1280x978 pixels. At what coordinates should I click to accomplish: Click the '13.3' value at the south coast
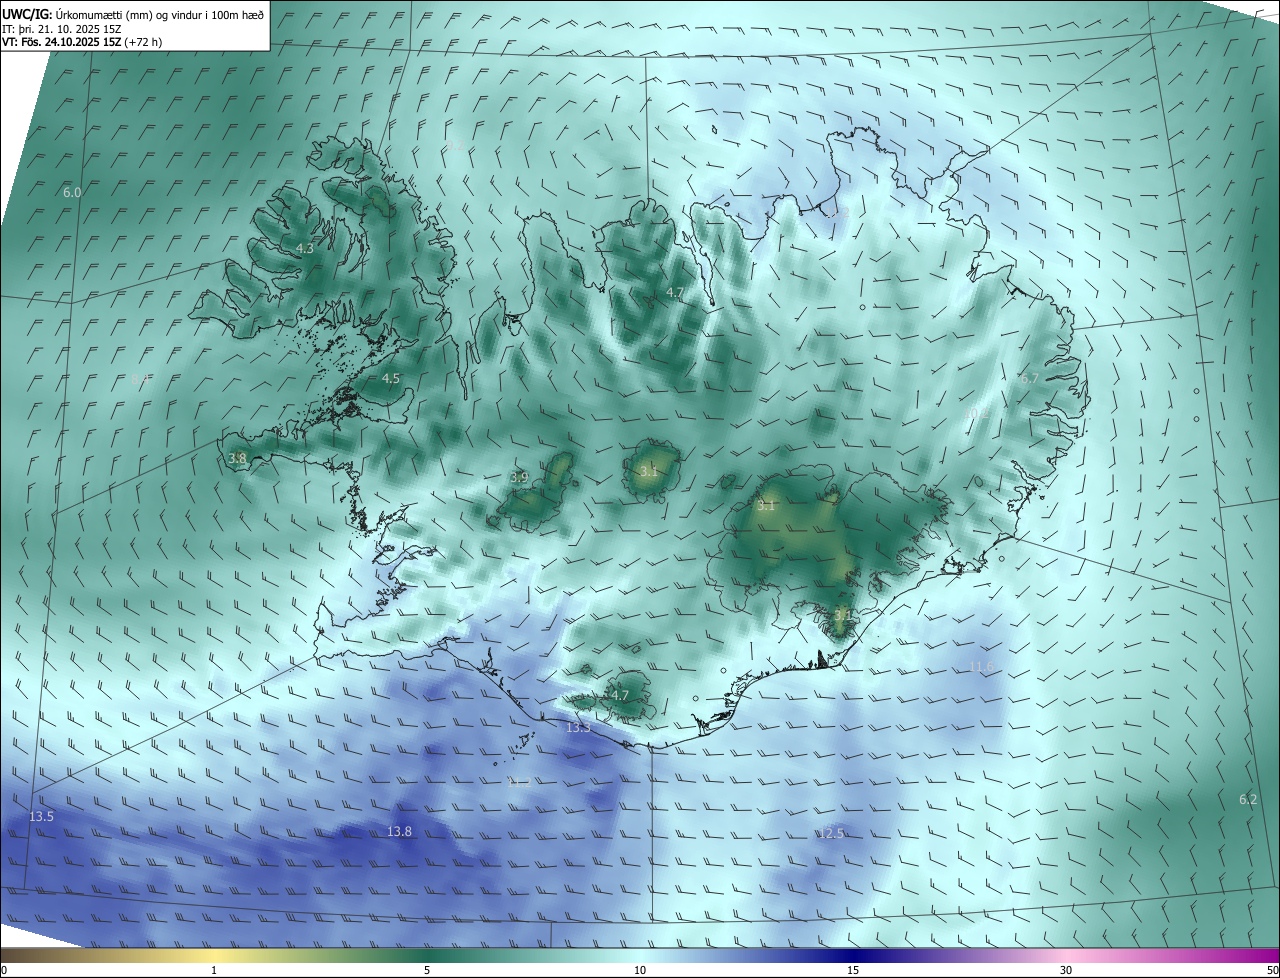coord(579,727)
